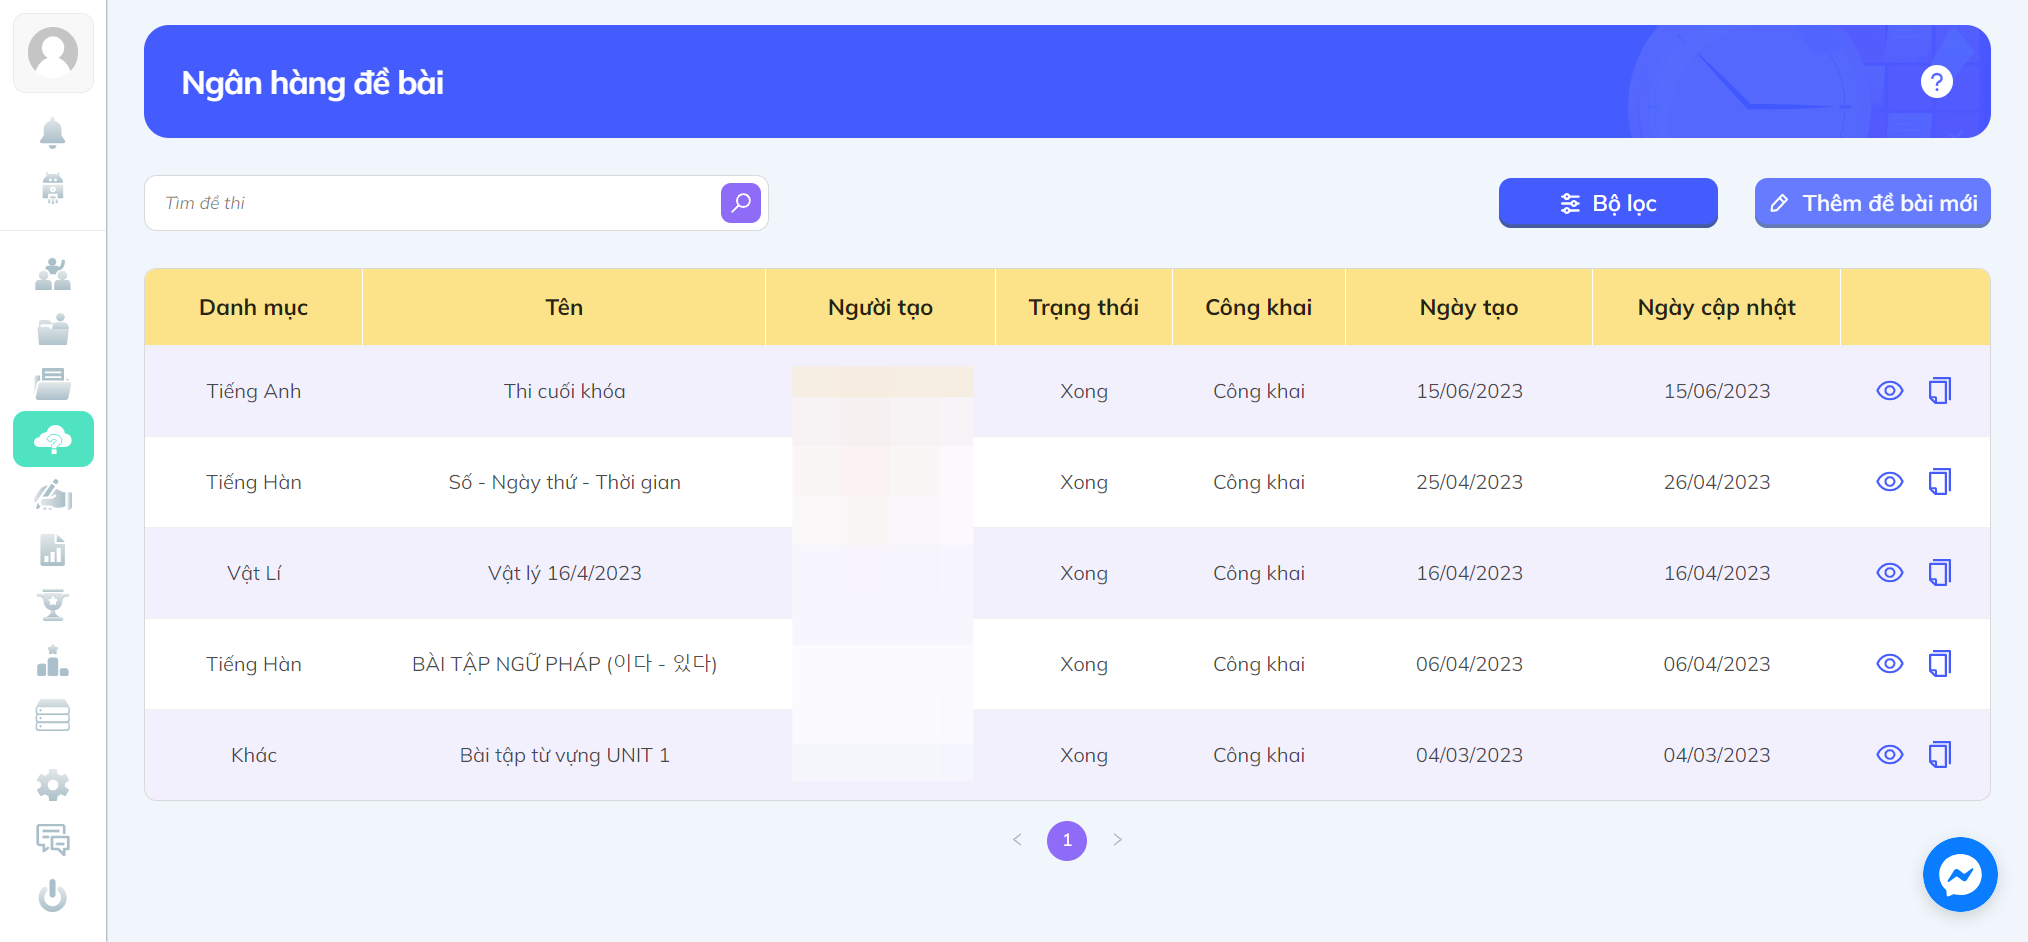Screen dimensions: 2028x942
Task: Open the trophy achievements sidebar icon
Action: [x=52, y=605]
